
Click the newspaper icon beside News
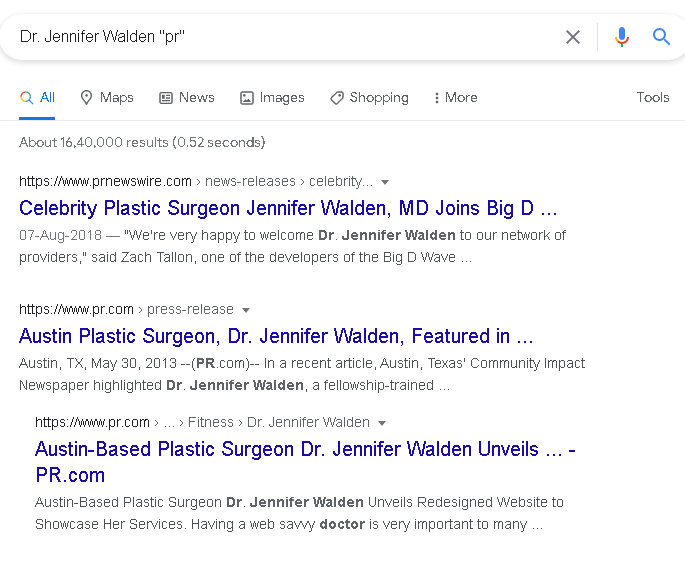click(166, 98)
